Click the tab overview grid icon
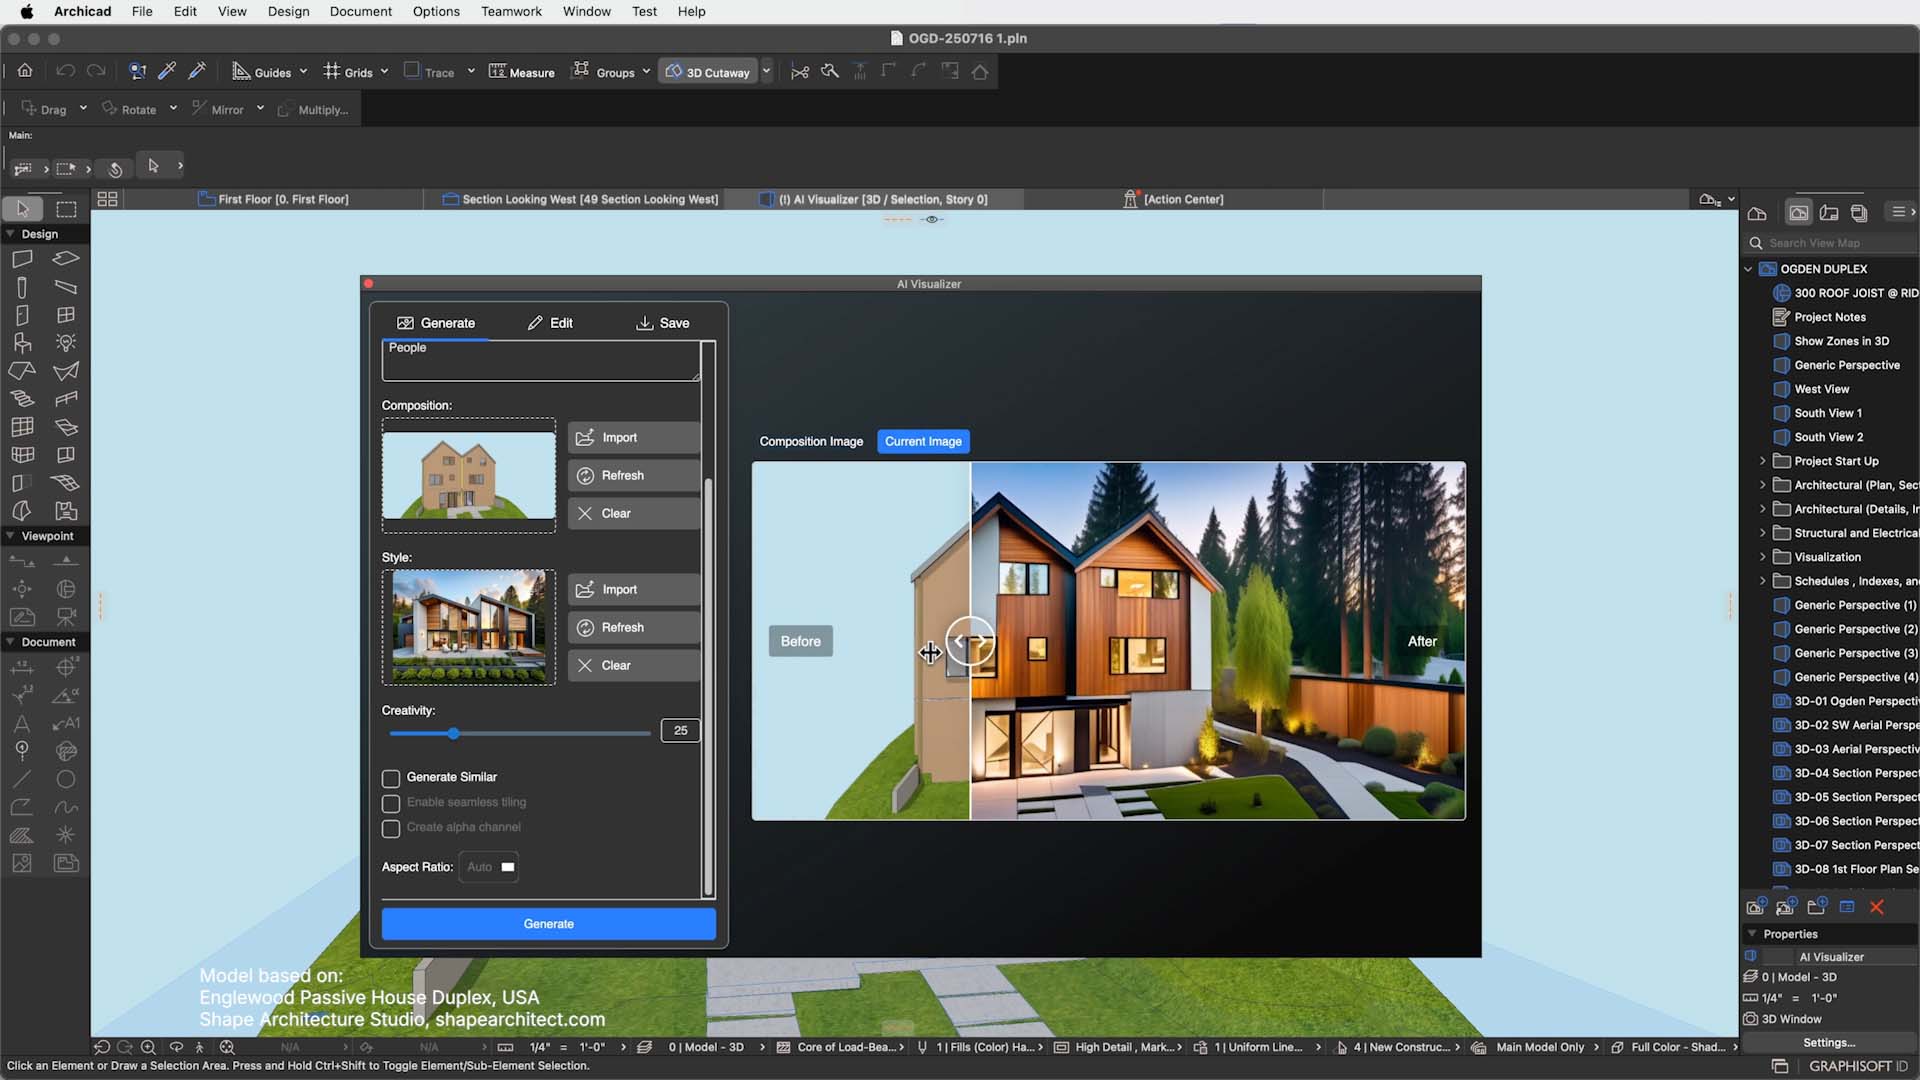The width and height of the screenshot is (1920, 1080). (x=107, y=199)
